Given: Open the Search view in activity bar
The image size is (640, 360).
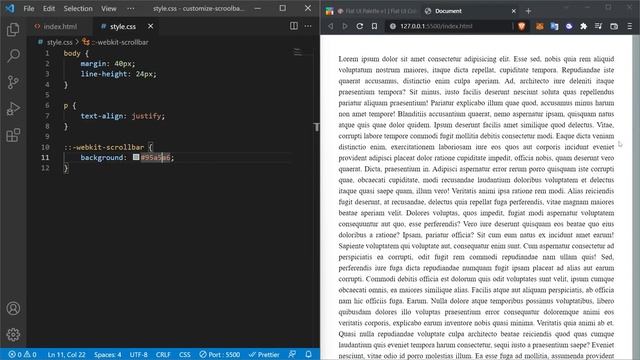Looking at the screenshot, I should [x=13, y=56].
